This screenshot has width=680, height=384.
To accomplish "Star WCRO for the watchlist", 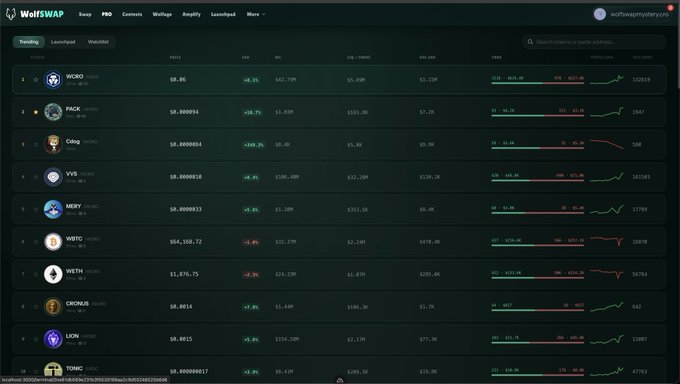I will point(36,79).
